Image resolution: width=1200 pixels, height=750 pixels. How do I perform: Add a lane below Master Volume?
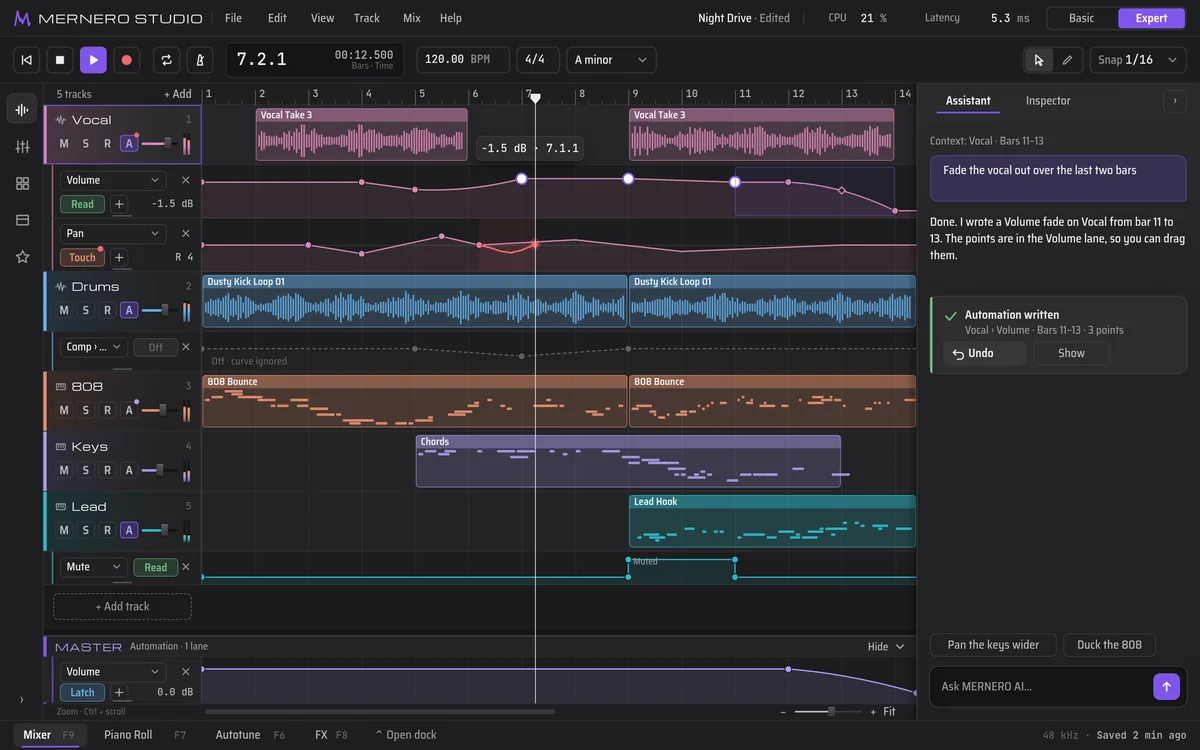tap(119, 692)
